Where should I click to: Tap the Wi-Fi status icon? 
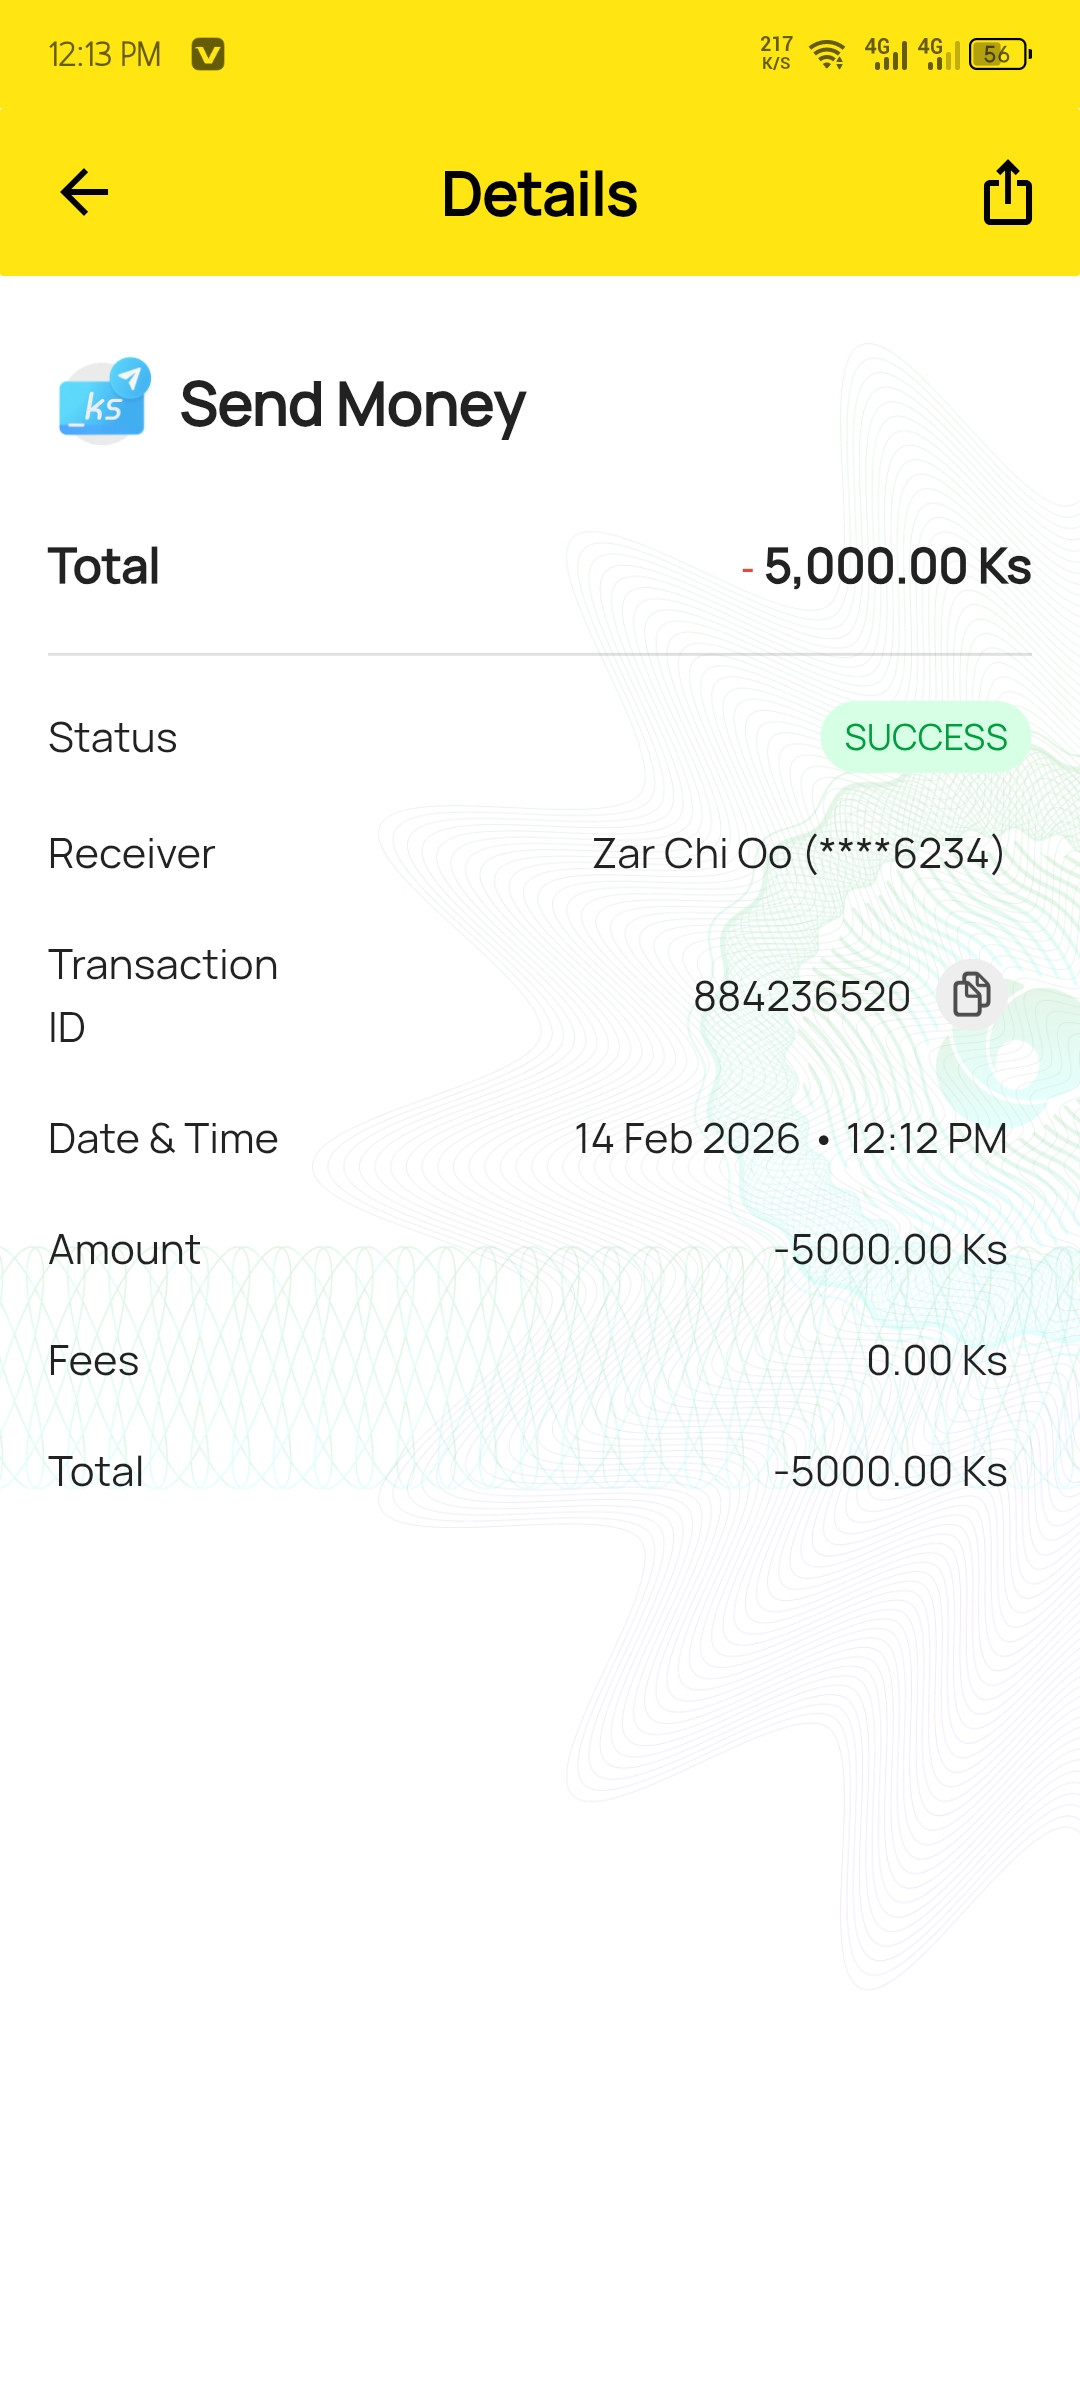827,54
